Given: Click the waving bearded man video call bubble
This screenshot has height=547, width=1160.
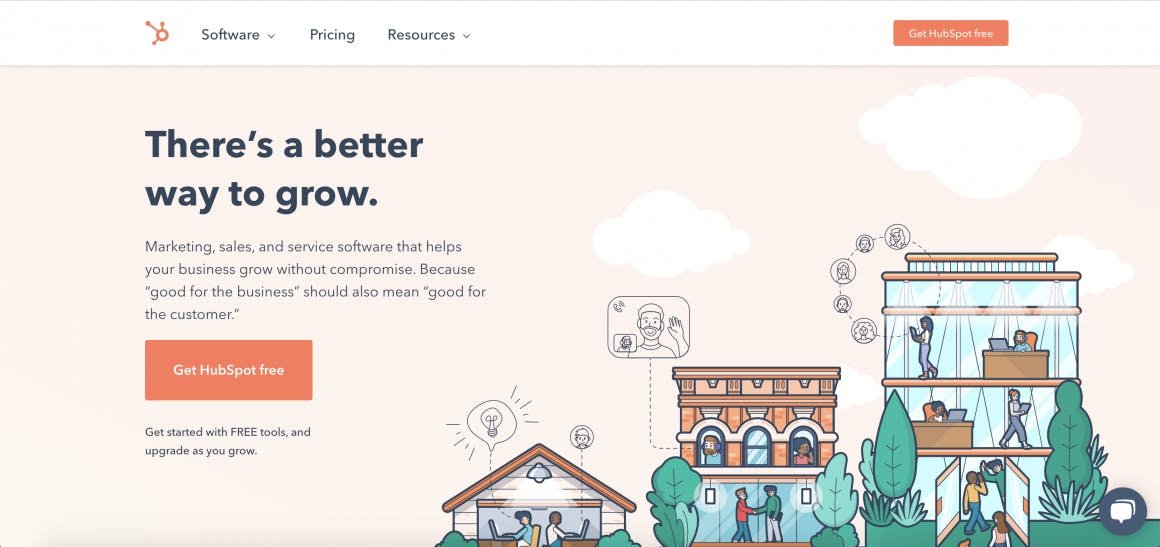Looking at the screenshot, I should [x=648, y=327].
